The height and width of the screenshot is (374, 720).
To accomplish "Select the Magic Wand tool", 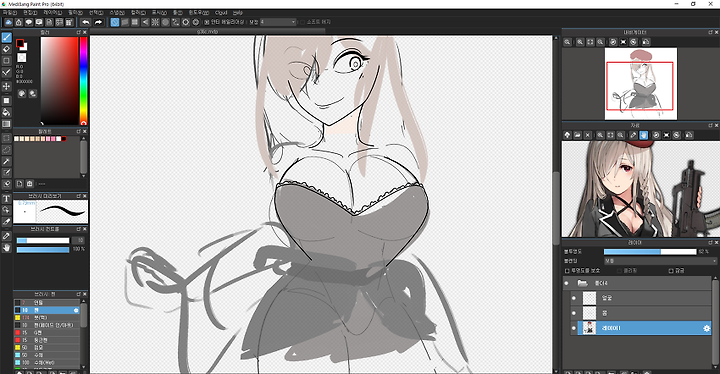I will [6, 161].
